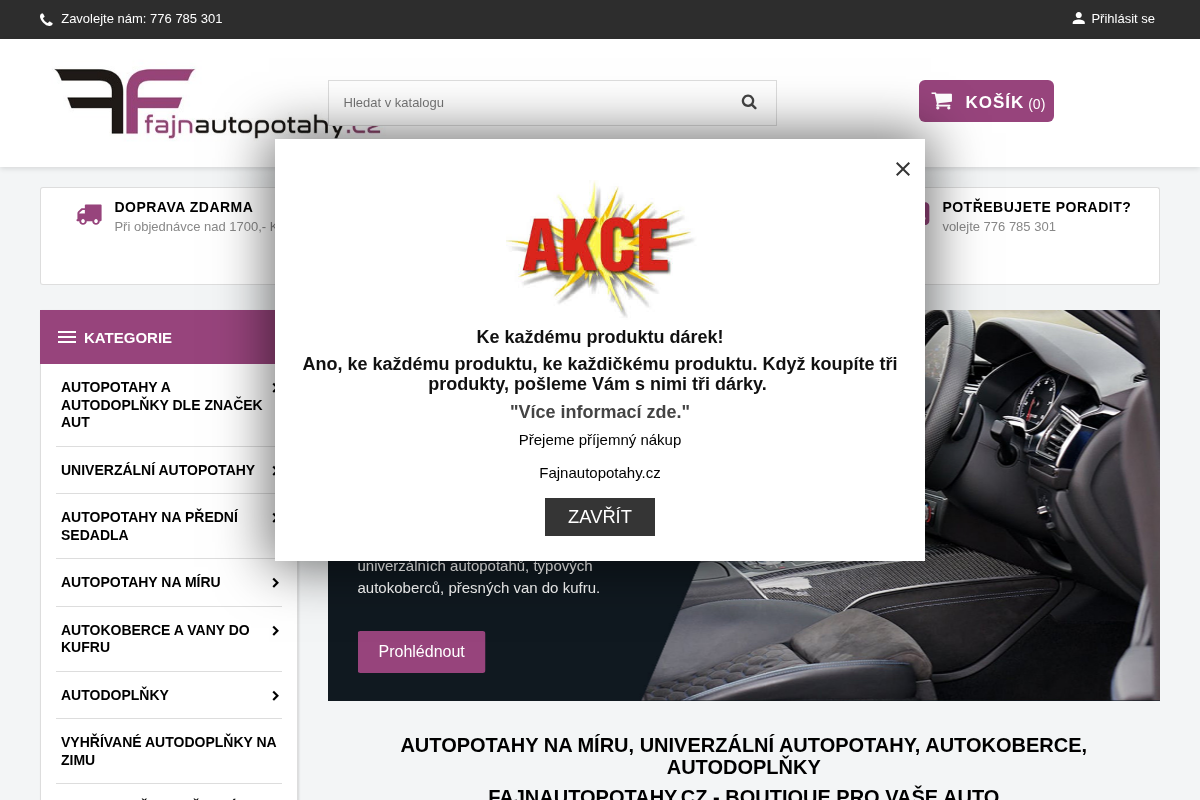Screen dimensions: 1200x800
Task: Click "Více informací zde." link
Action: pyautogui.click(x=600, y=412)
